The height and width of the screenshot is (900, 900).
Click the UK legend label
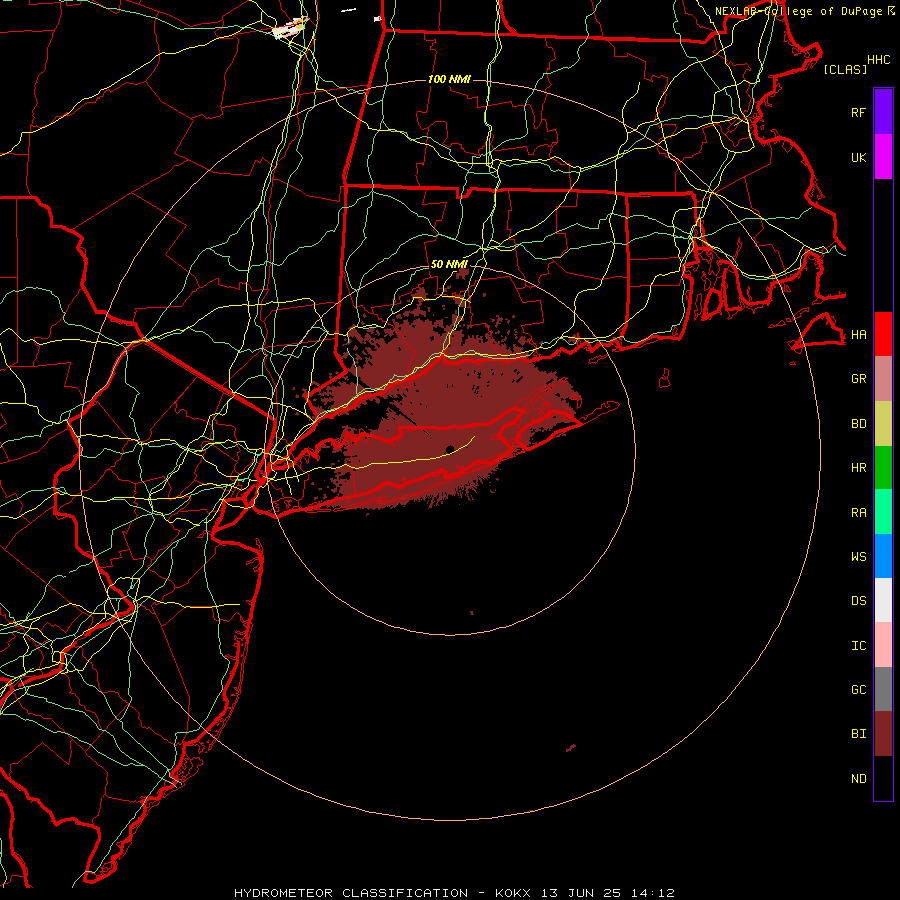point(858,157)
